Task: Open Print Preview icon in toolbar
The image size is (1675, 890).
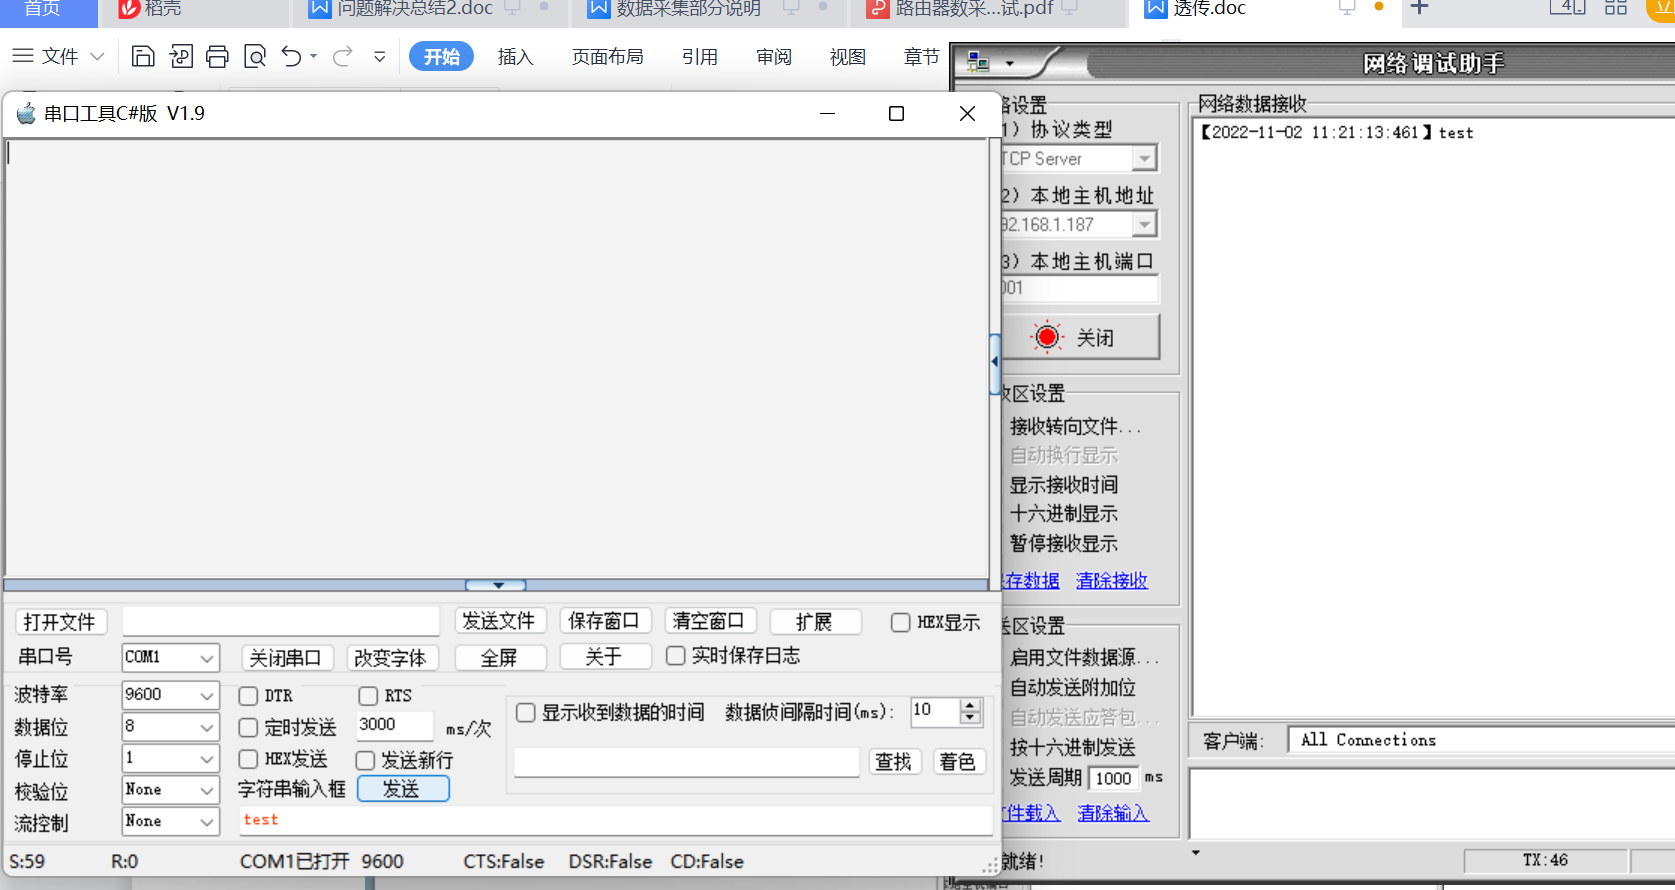Action: [255, 57]
